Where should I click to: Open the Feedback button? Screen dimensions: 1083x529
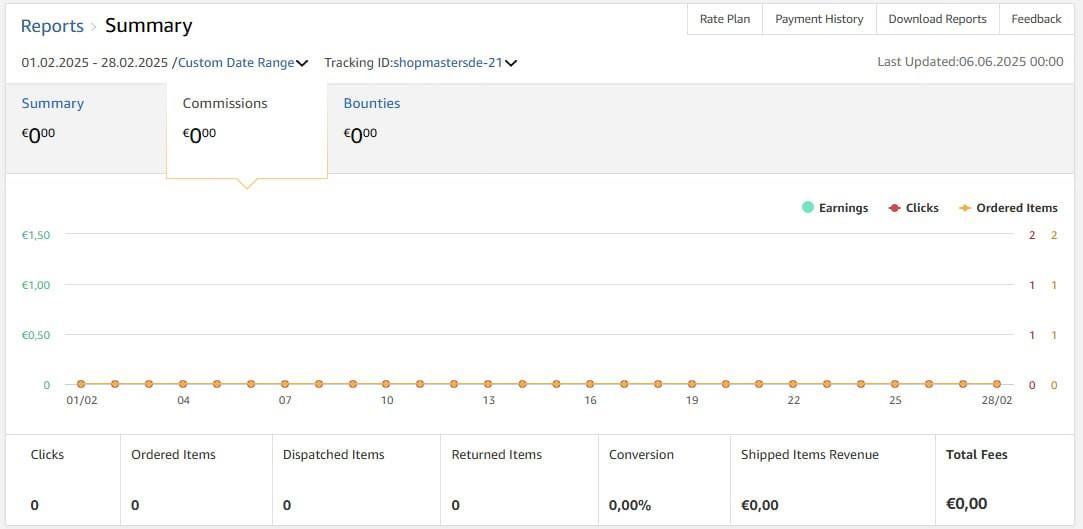click(x=1036, y=19)
